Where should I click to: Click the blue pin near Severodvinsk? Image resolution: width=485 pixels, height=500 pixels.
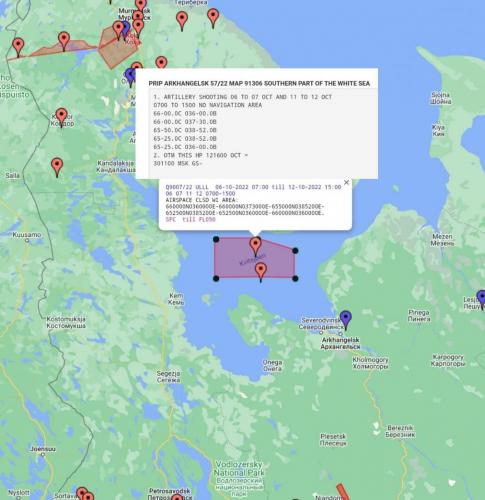tap(346, 320)
